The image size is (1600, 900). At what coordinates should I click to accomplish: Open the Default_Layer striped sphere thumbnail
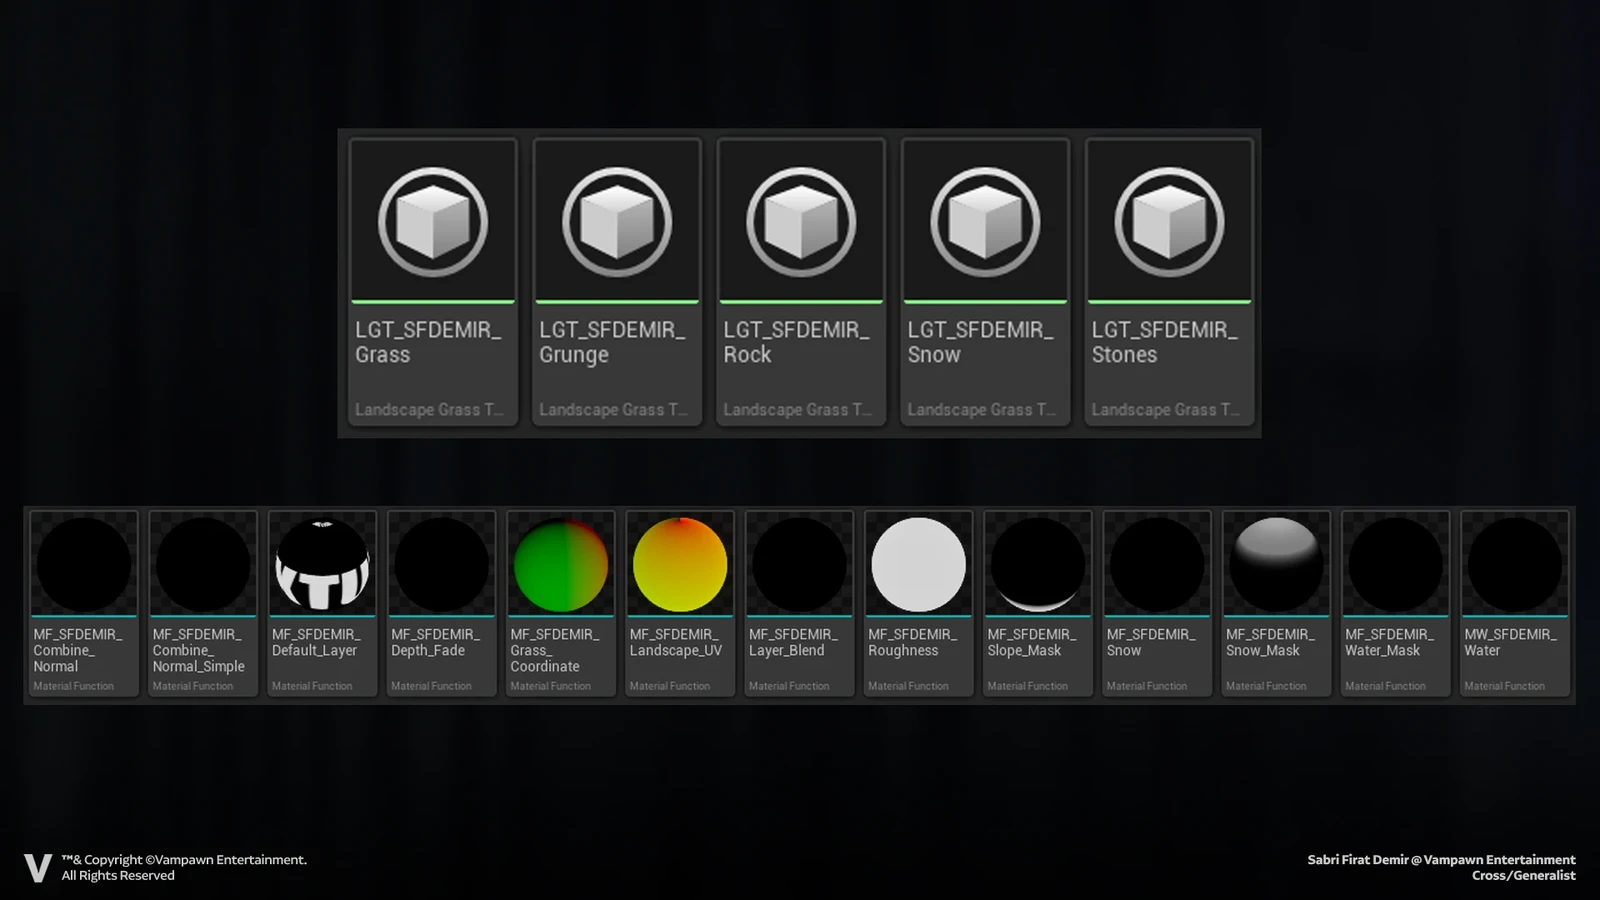click(x=322, y=565)
